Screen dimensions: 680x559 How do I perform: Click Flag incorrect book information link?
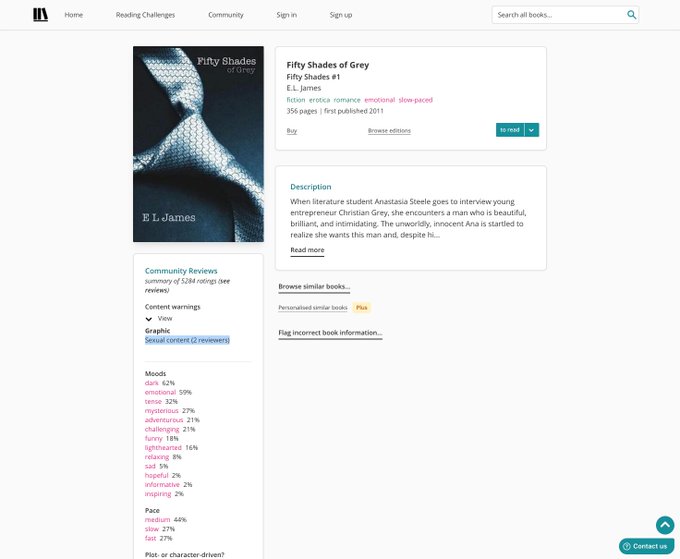(x=330, y=333)
